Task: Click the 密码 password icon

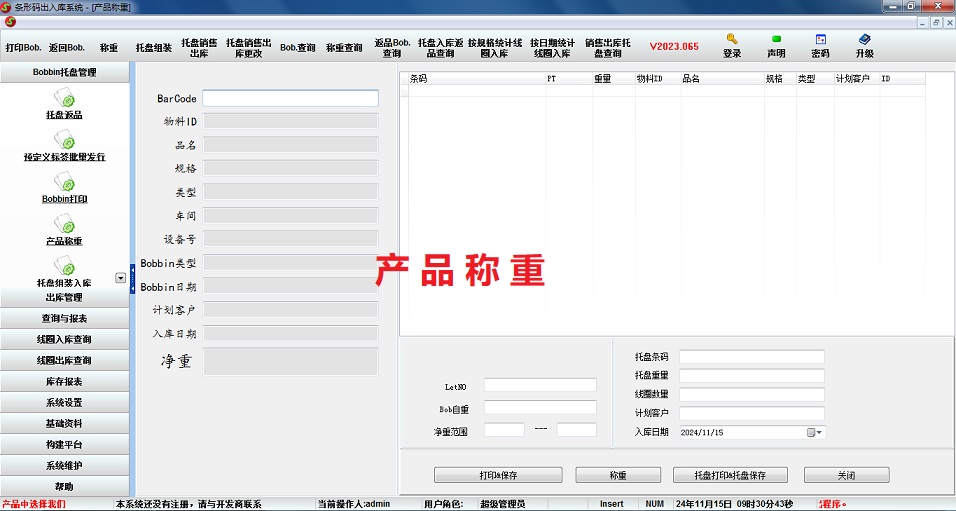Action: point(820,40)
